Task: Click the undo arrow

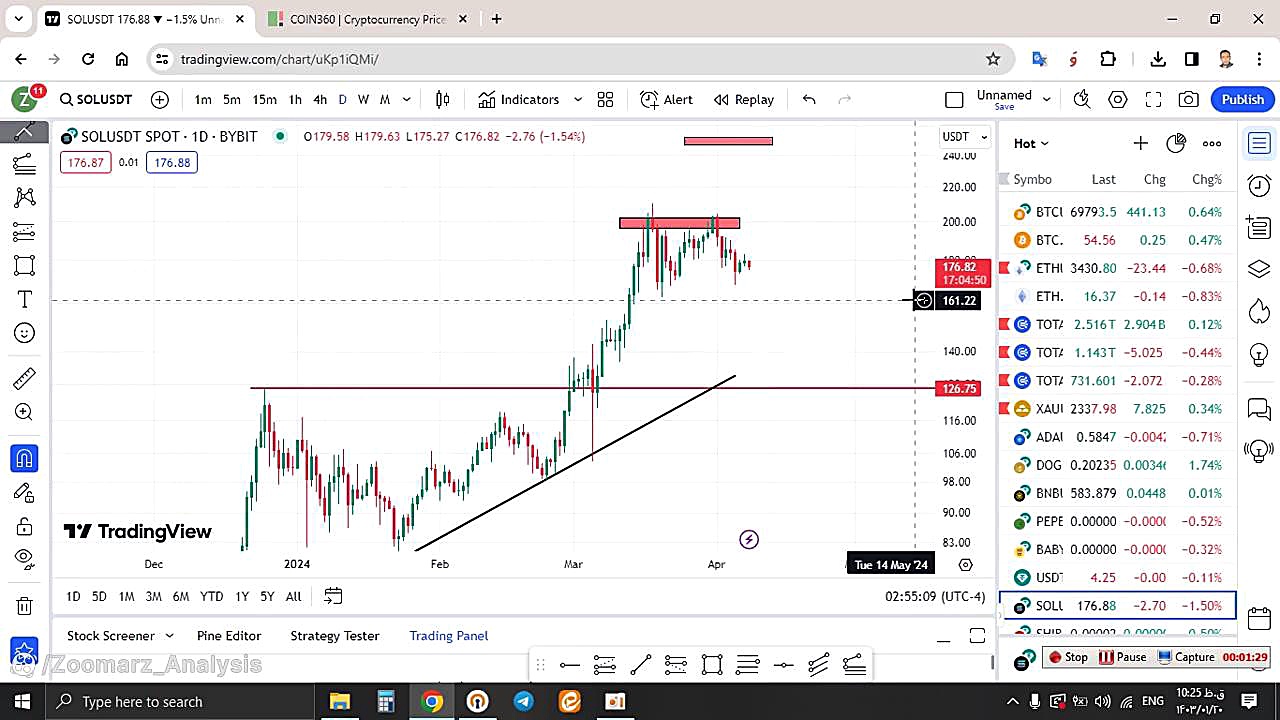Action: (809, 99)
